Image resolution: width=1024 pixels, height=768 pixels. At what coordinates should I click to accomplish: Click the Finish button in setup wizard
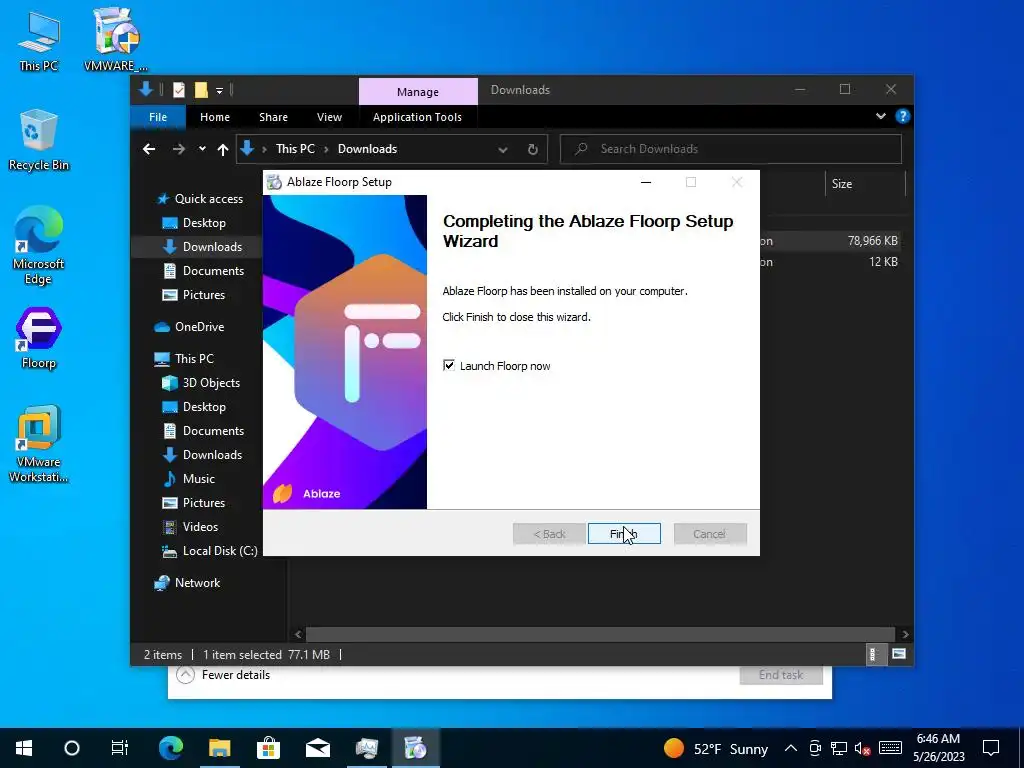coord(624,534)
